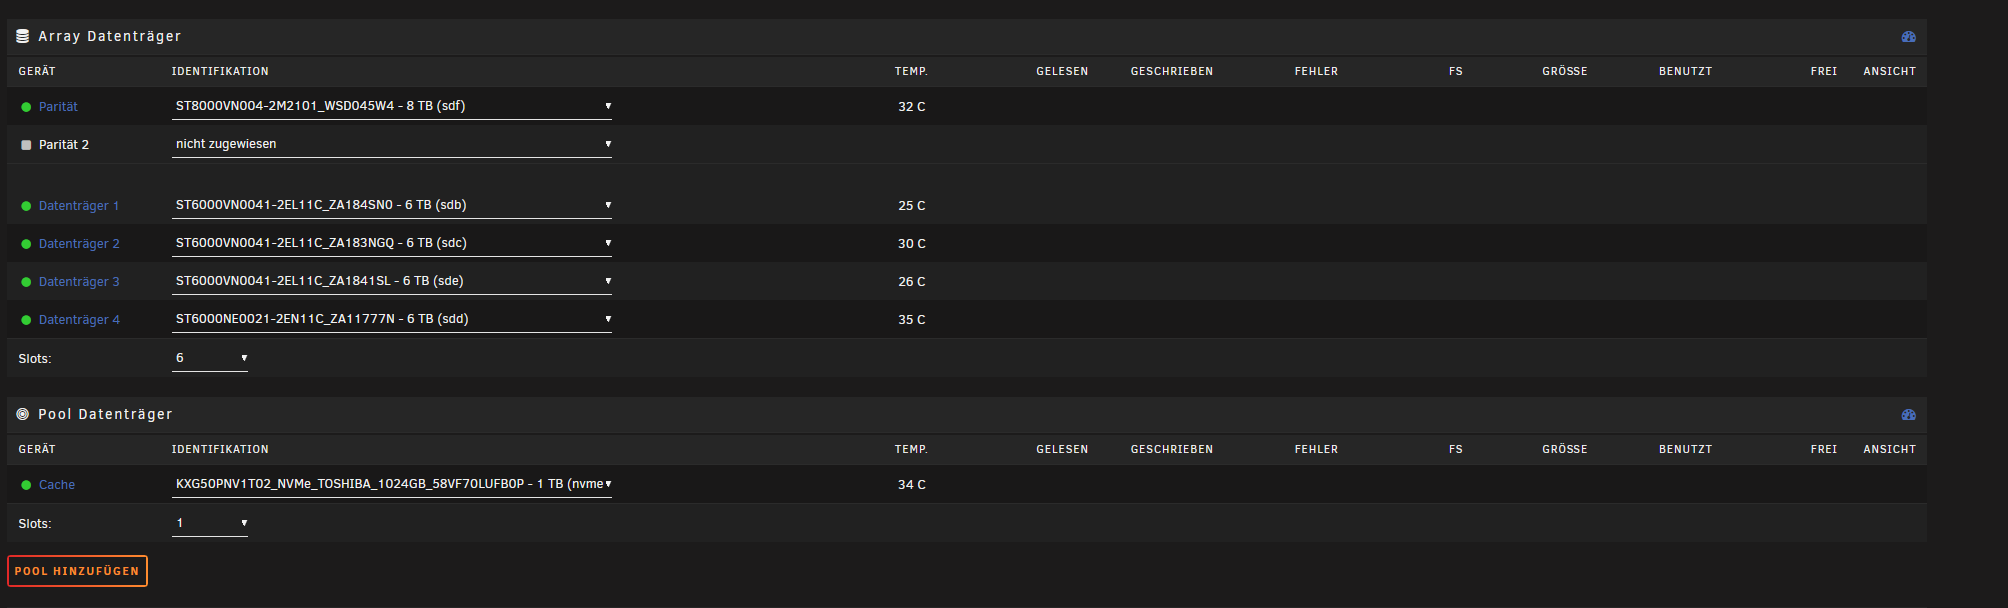Open the Datenträger 4 device link
This screenshot has width=2008, height=608.
coord(79,320)
